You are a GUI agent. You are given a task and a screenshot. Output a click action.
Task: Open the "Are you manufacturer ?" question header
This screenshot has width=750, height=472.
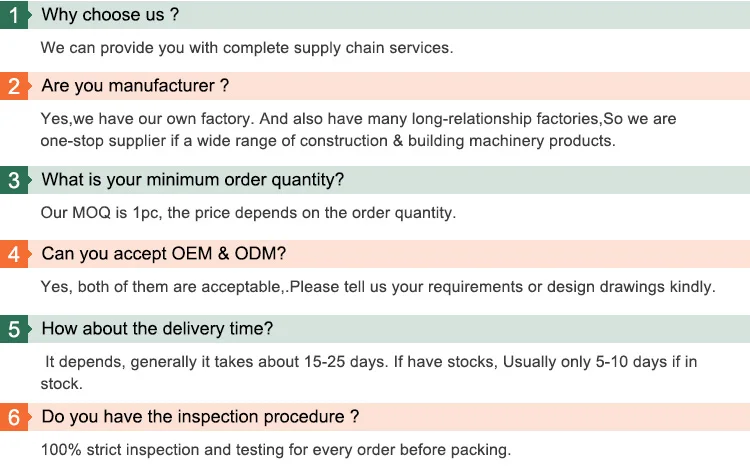(x=135, y=86)
